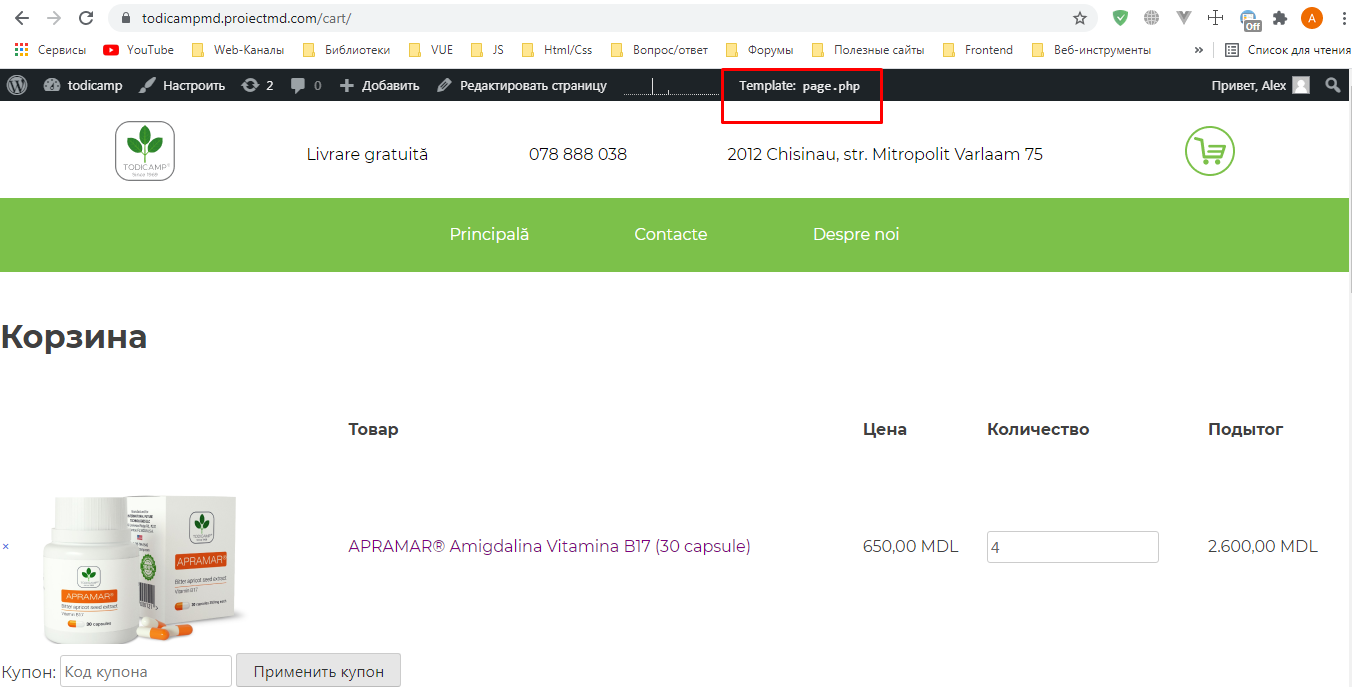Open the Despre noi page
The image size is (1352, 687).
(856, 234)
